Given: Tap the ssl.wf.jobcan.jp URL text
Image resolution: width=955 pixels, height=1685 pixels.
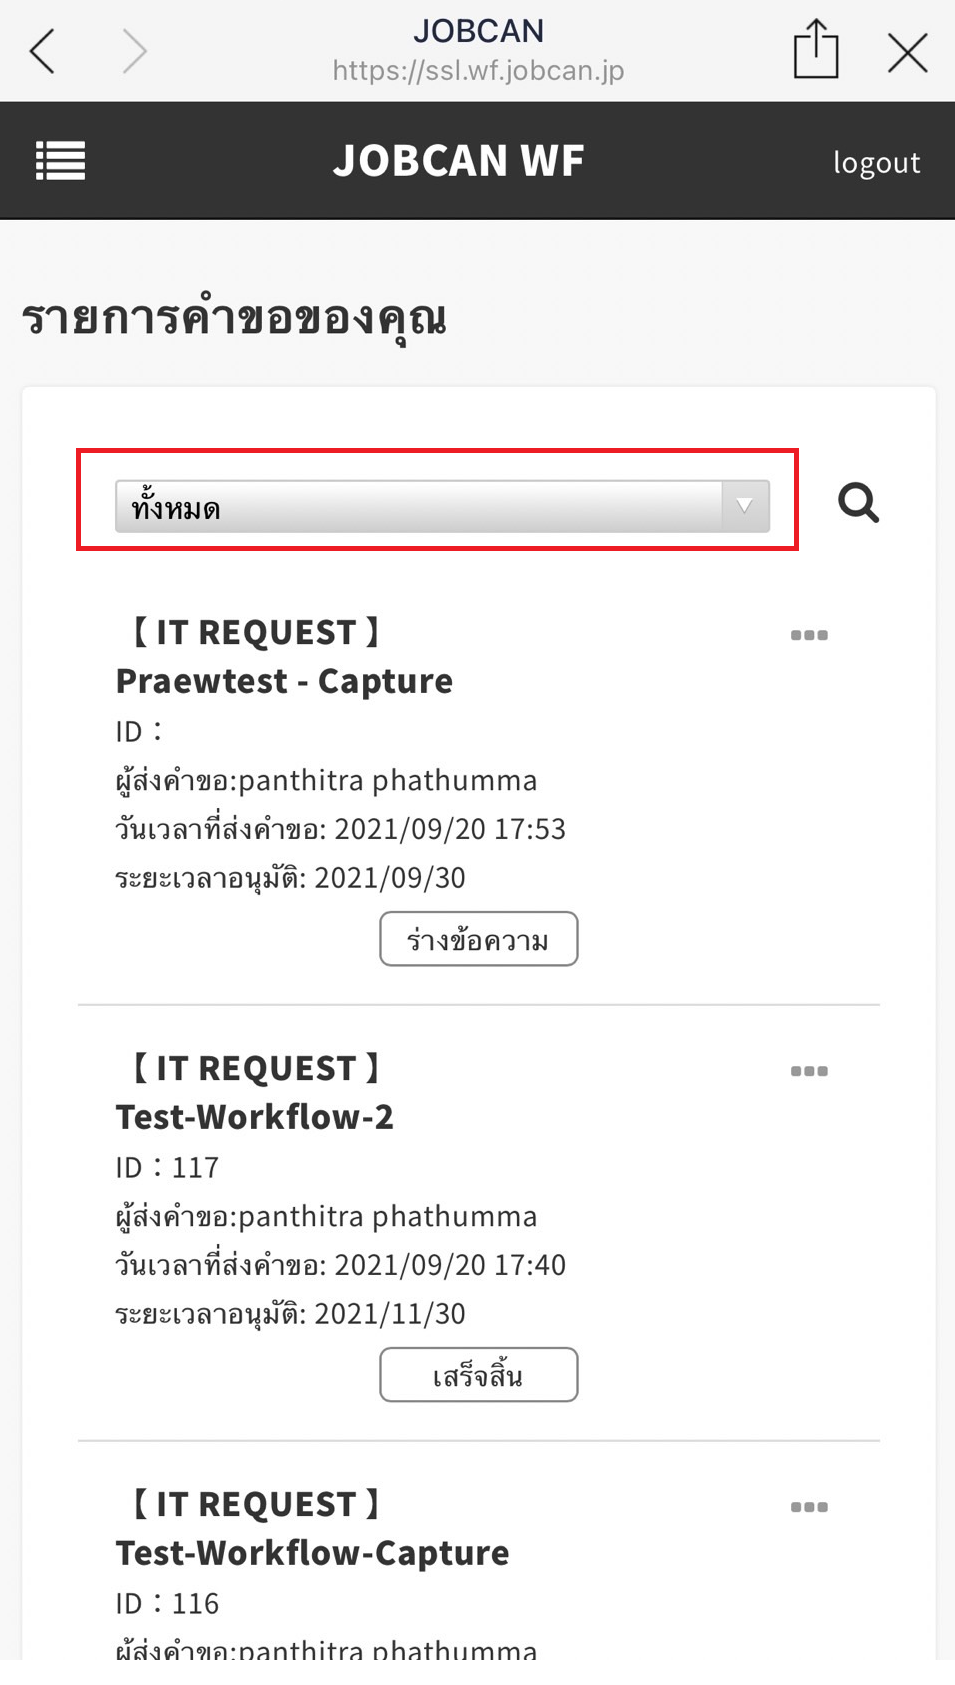Looking at the screenshot, I should click(478, 70).
